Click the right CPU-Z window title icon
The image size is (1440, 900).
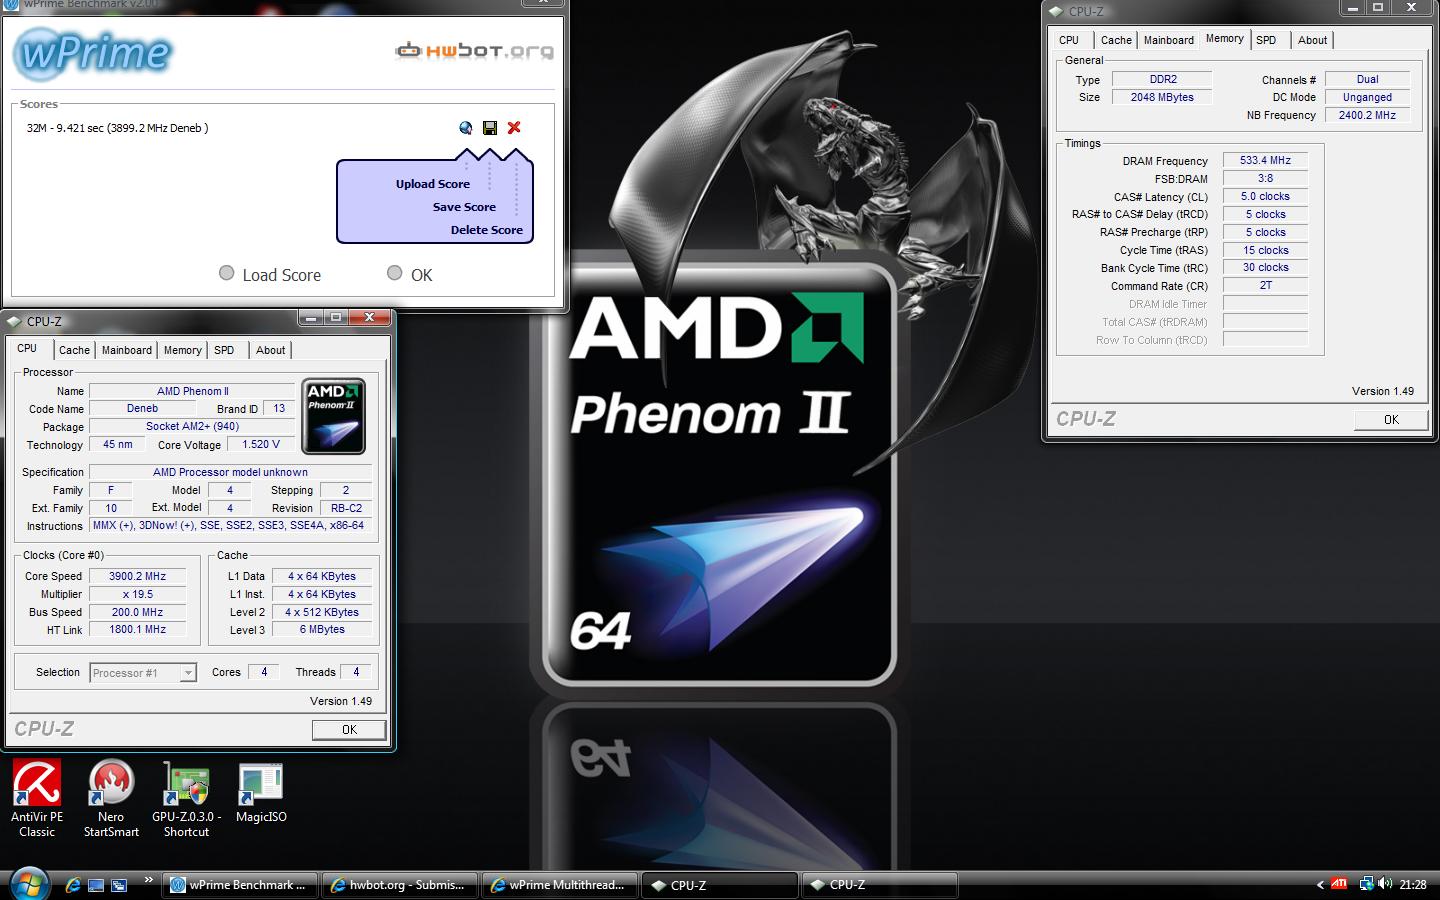coord(1056,11)
